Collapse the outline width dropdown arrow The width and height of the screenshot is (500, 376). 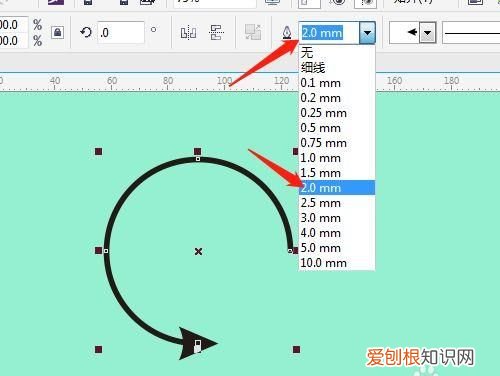point(367,33)
